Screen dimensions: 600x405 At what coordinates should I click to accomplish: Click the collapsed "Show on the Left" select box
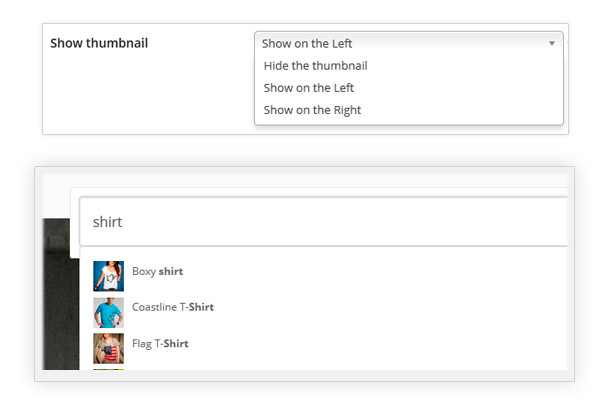pos(400,44)
